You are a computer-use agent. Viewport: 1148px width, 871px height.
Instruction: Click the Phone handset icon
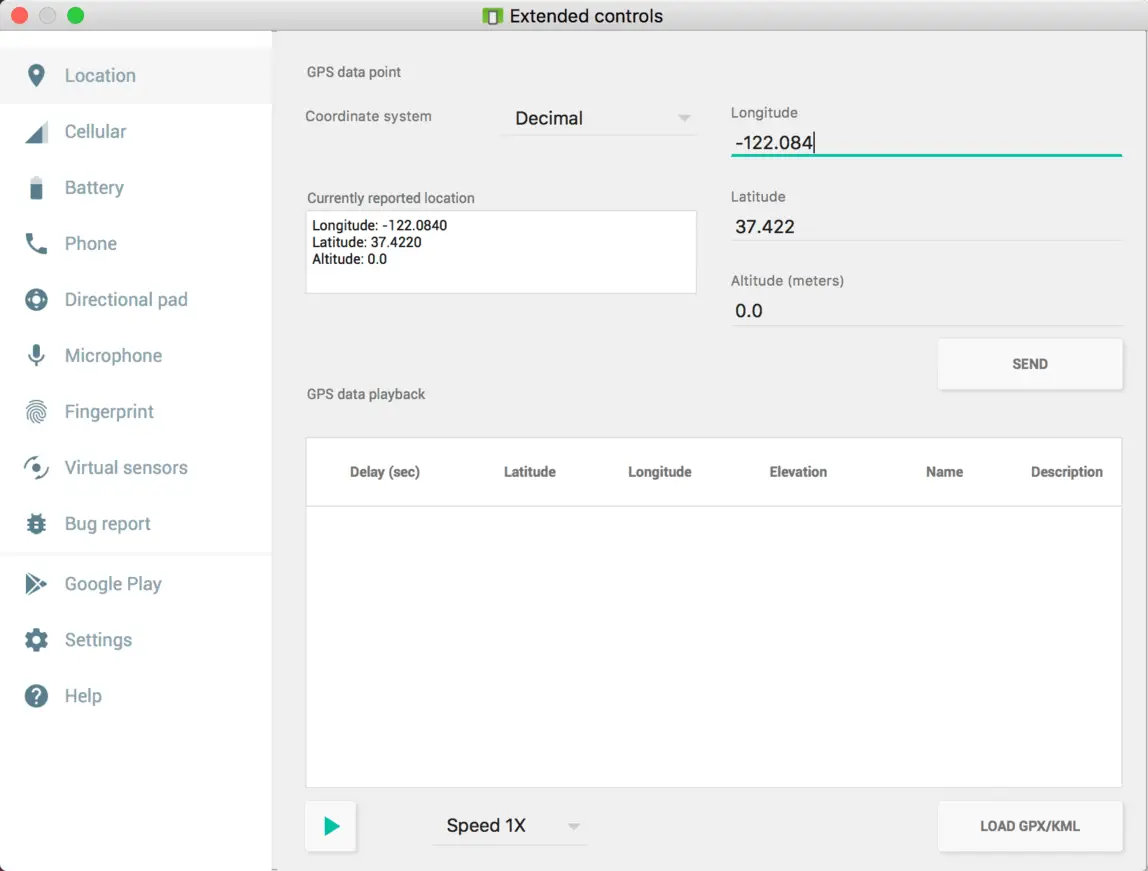(37, 243)
